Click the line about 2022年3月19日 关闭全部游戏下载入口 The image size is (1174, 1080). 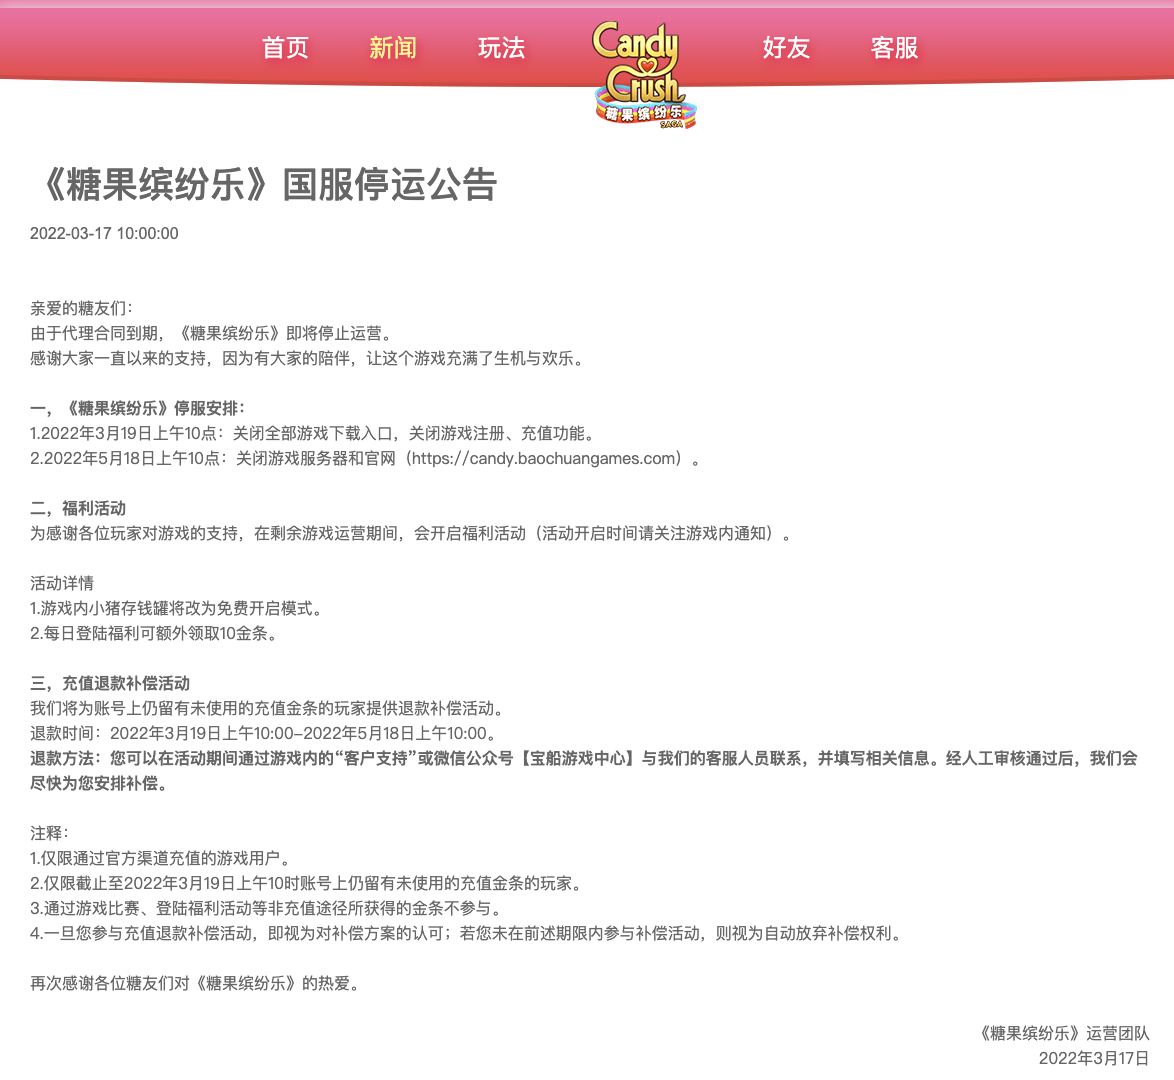pyautogui.click(x=314, y=434)
